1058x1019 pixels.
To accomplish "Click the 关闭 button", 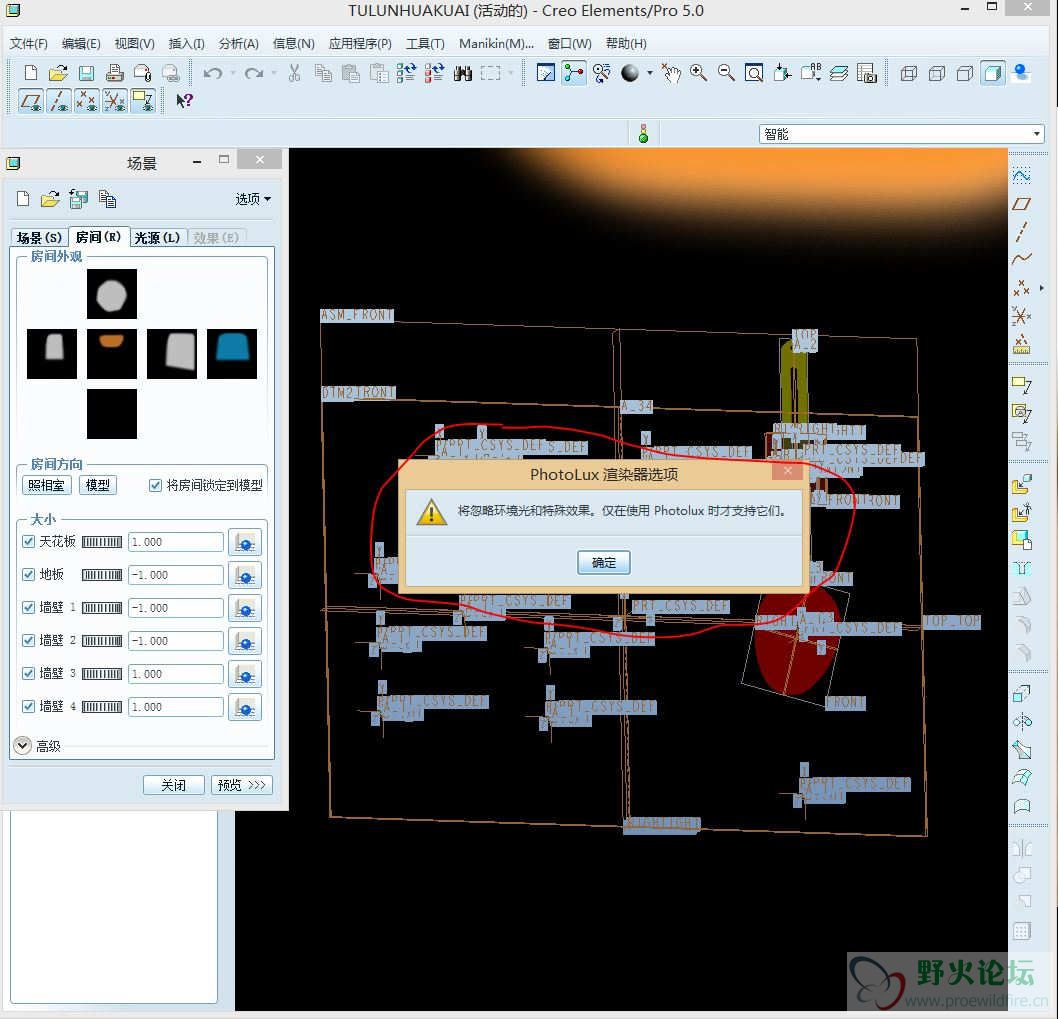I will pos(173,785).
